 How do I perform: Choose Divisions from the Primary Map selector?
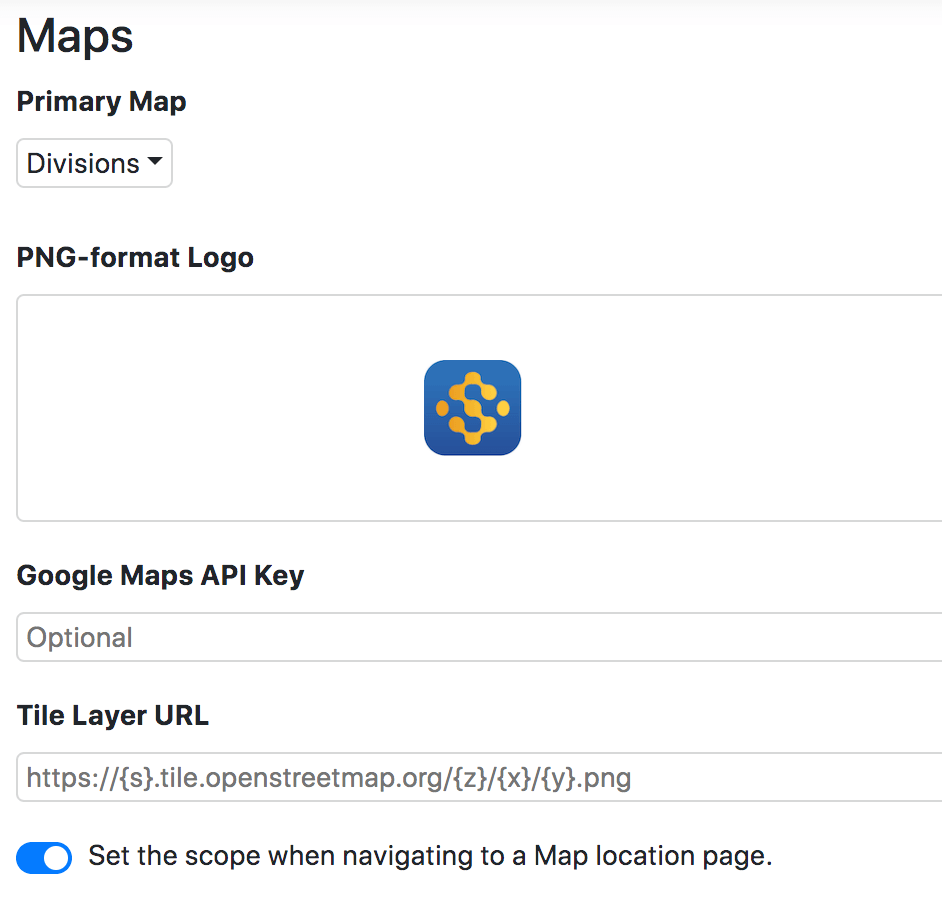(93, 162)
